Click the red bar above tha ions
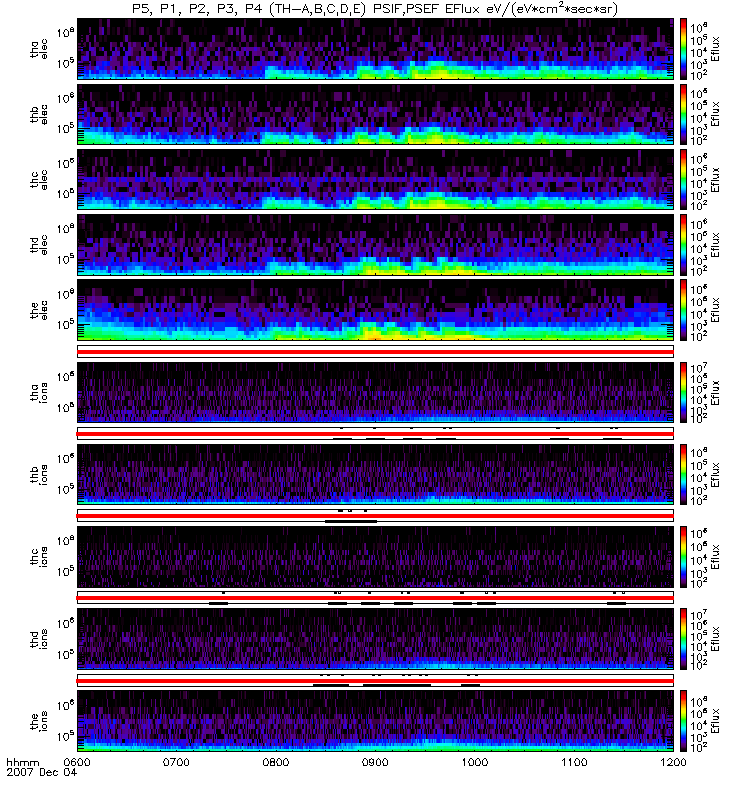 coord(376,352)
